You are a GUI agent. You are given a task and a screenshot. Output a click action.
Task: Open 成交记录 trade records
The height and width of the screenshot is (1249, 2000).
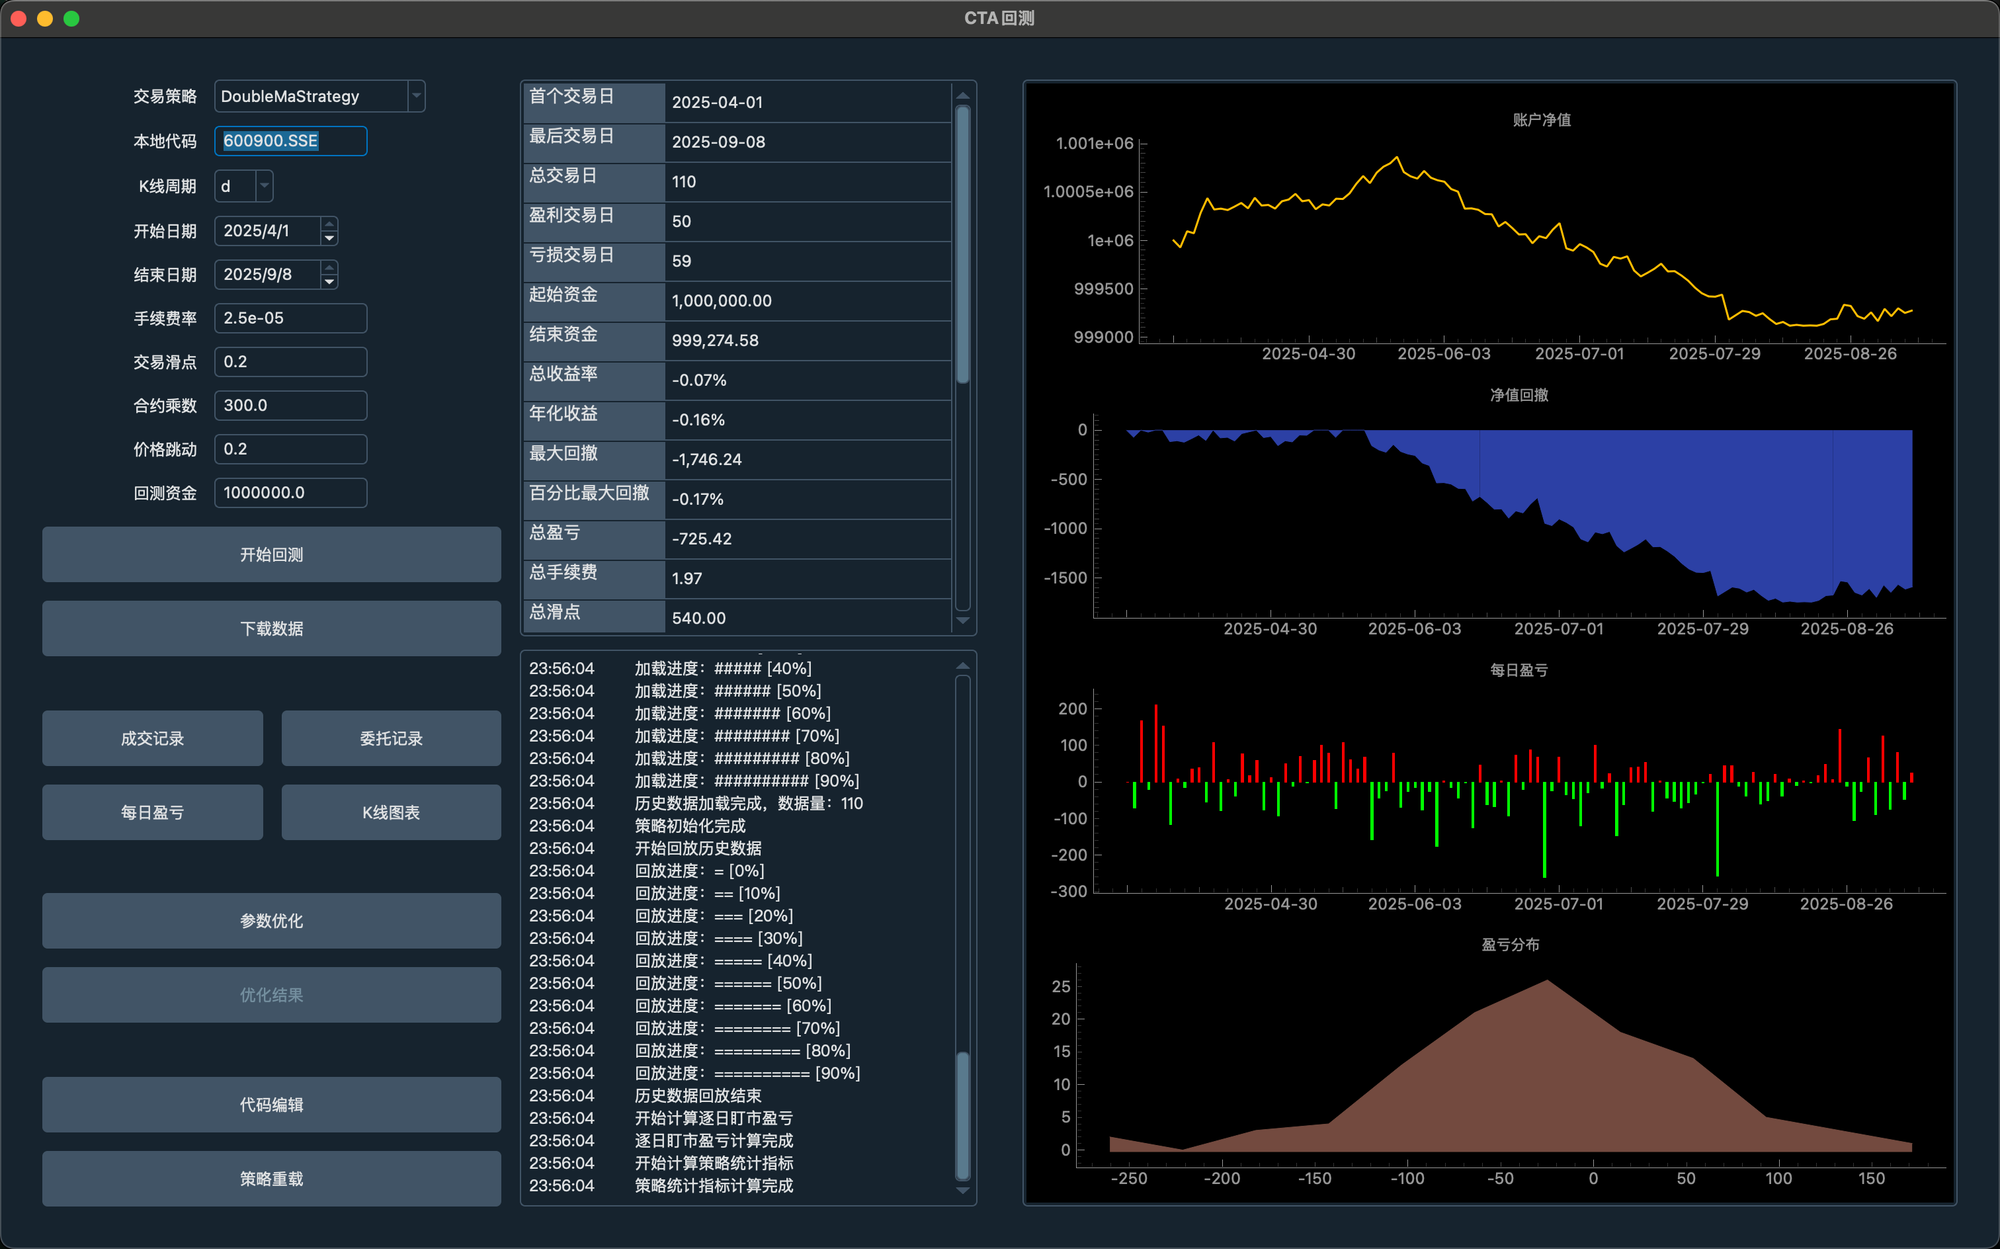click(x=152, y=738)
